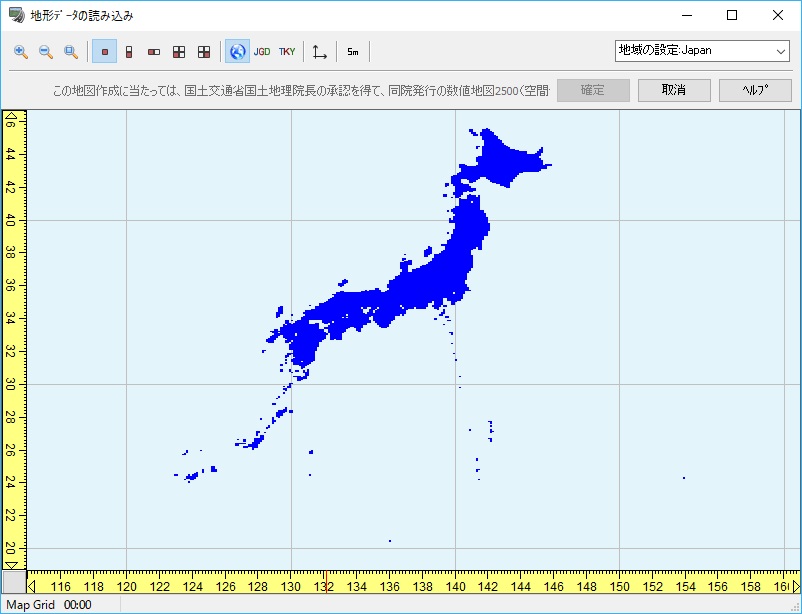Switch to TKY datum

pyautogui.click(x=287, y=51)
